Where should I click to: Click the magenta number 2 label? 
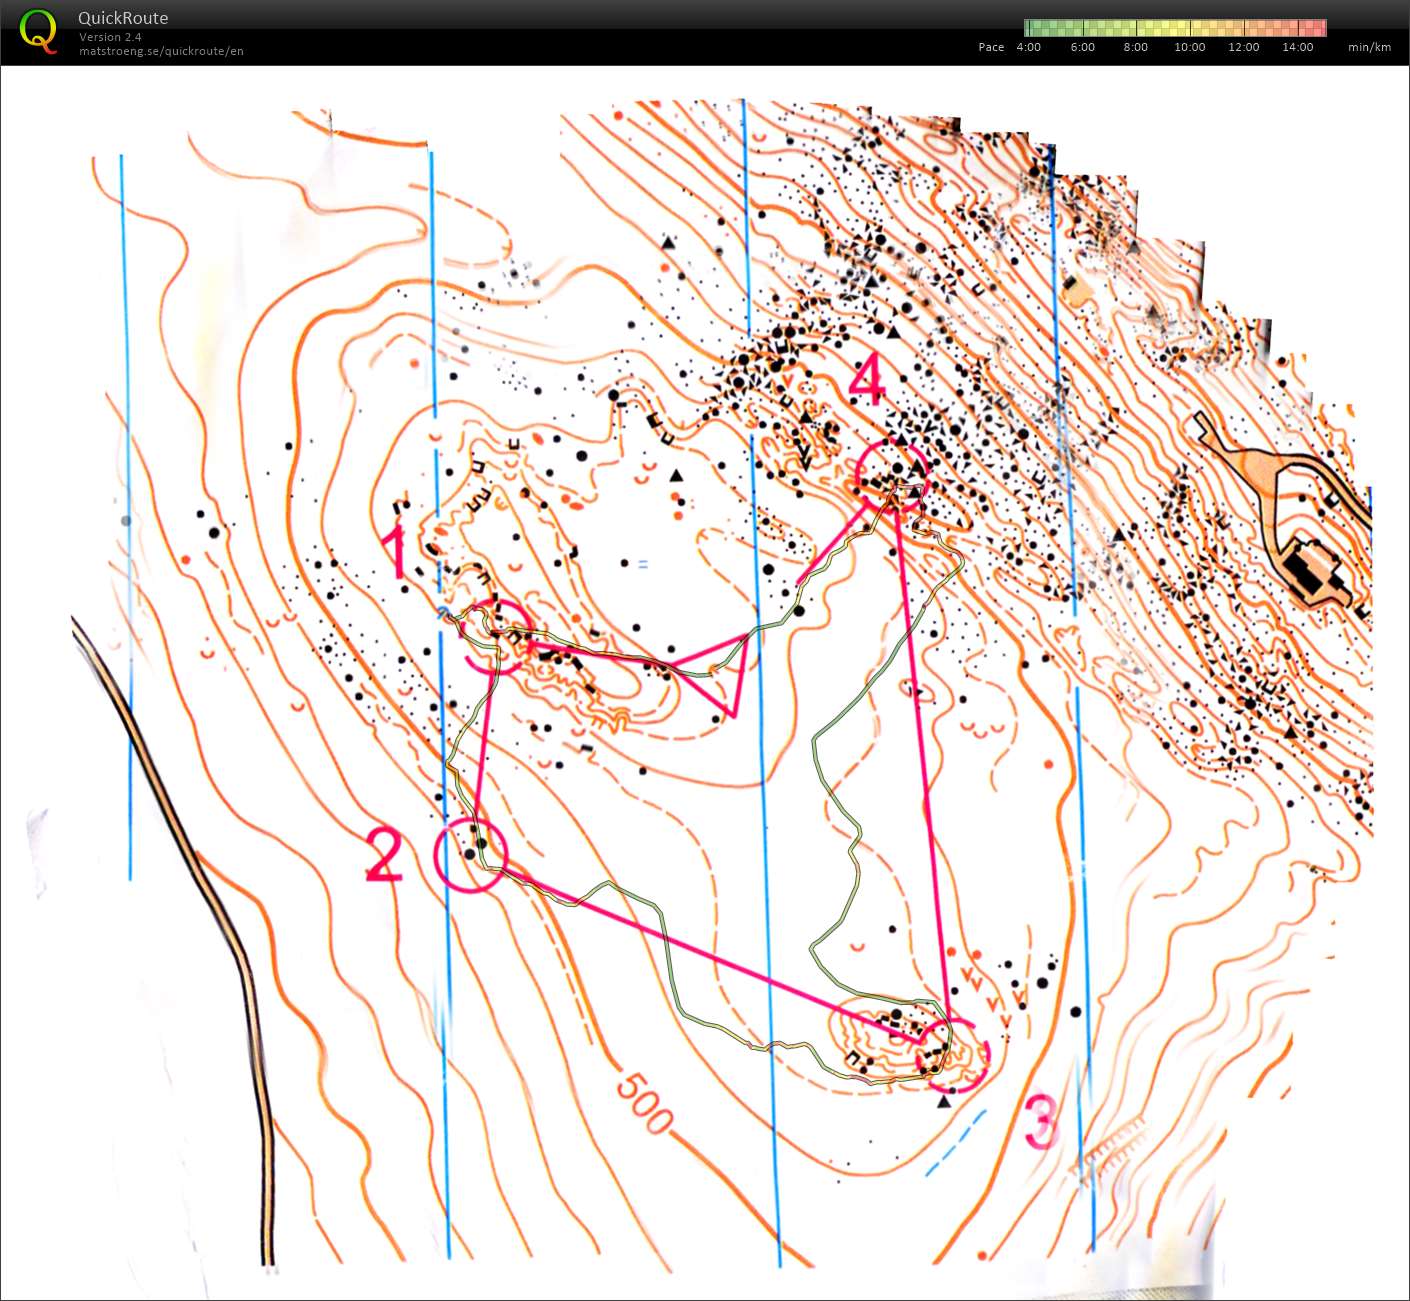point(384,855)
